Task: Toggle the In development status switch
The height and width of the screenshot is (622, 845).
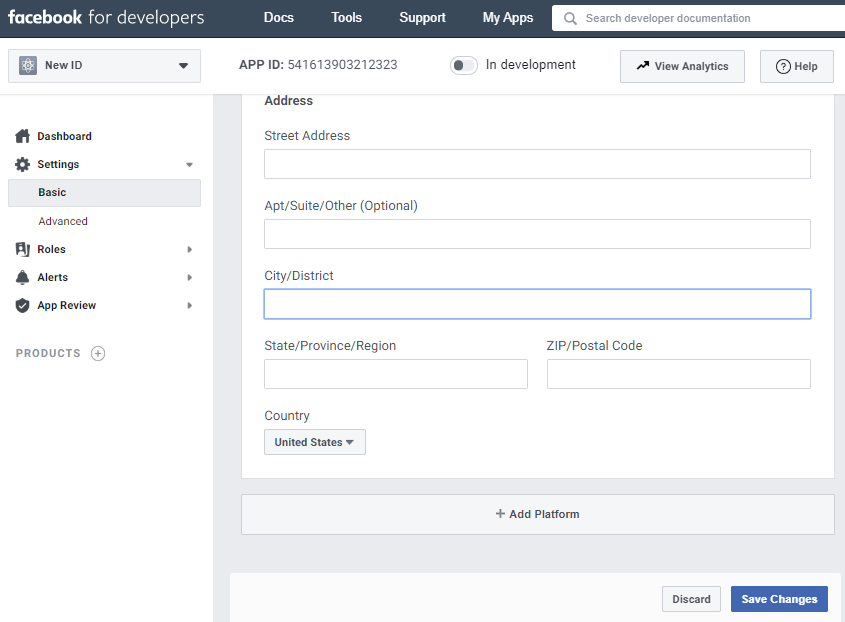Action: (x=463, y=65)
